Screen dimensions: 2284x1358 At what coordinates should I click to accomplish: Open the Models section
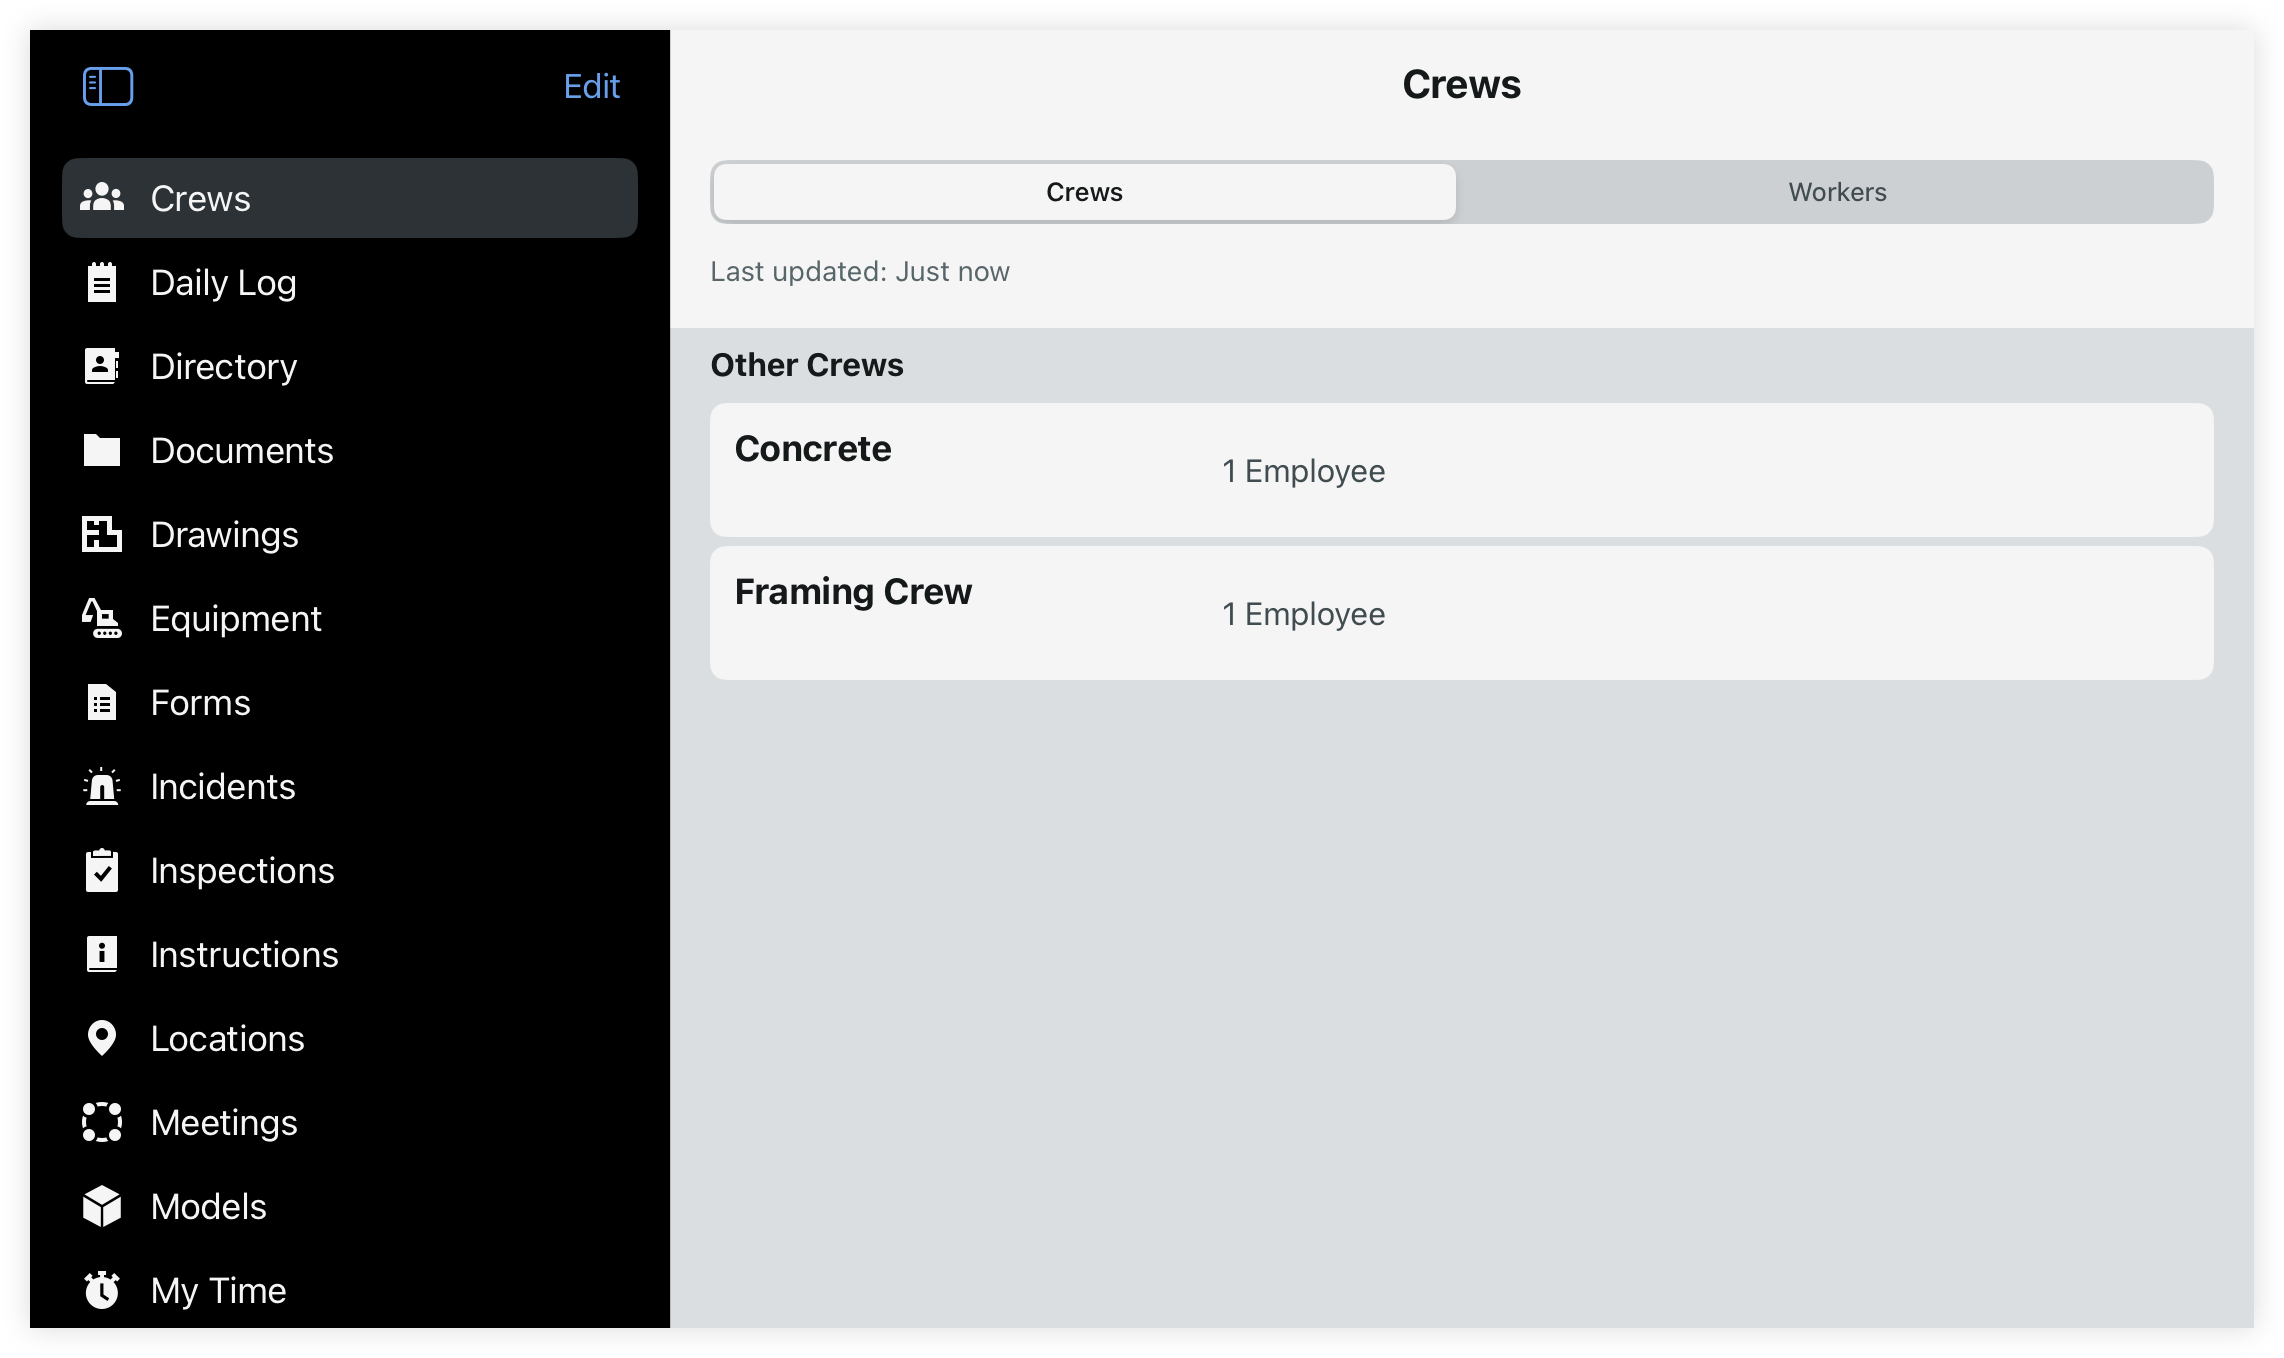pos(207,1206)
